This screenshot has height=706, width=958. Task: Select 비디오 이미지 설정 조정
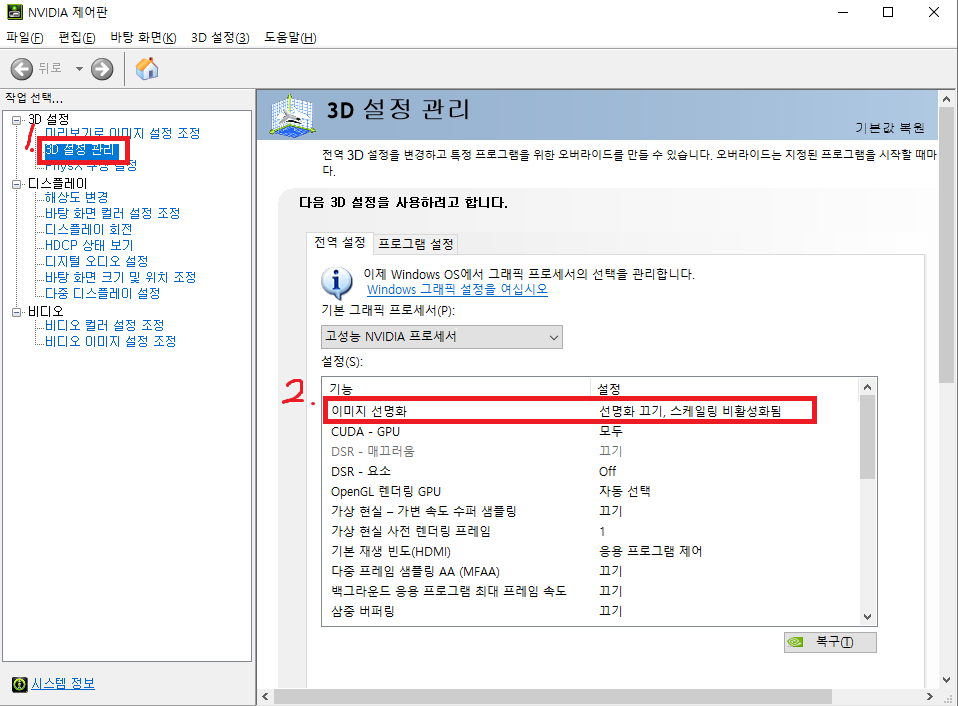111,341
